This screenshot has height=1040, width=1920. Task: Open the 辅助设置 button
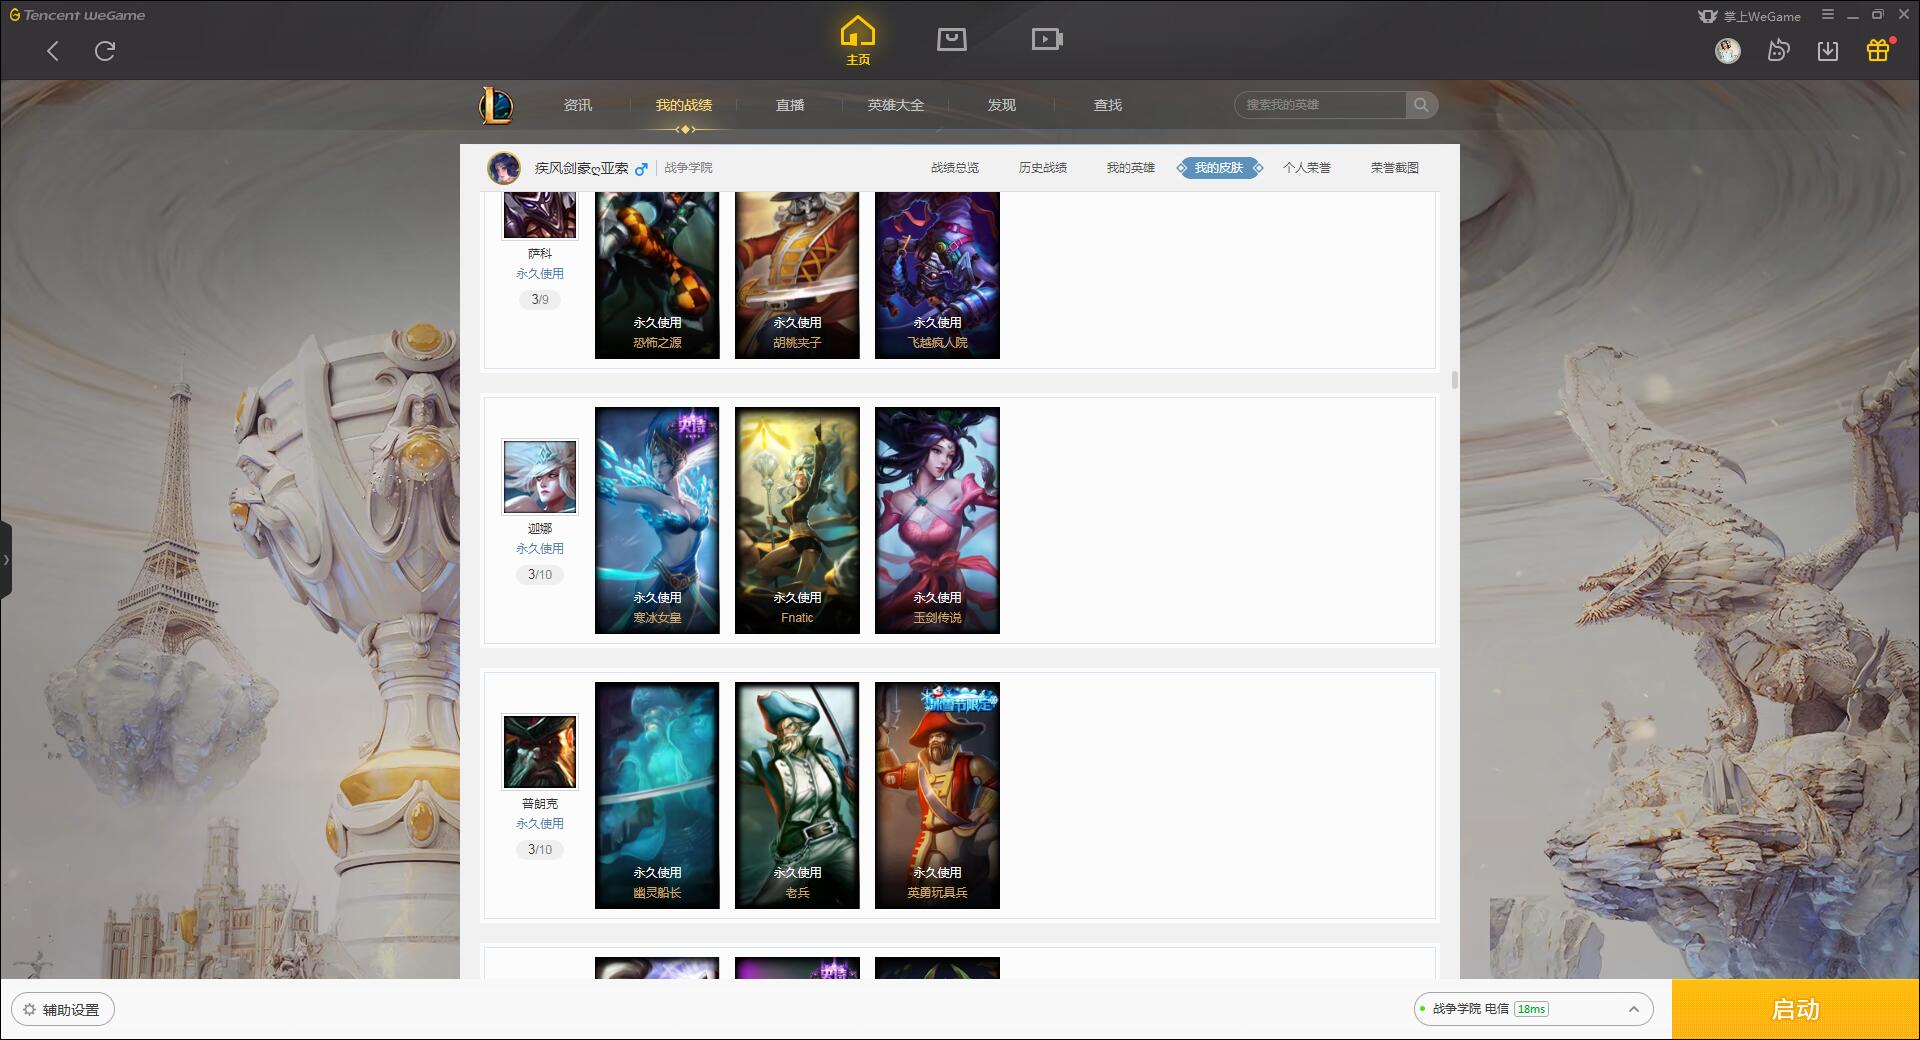click(63, 1010)
